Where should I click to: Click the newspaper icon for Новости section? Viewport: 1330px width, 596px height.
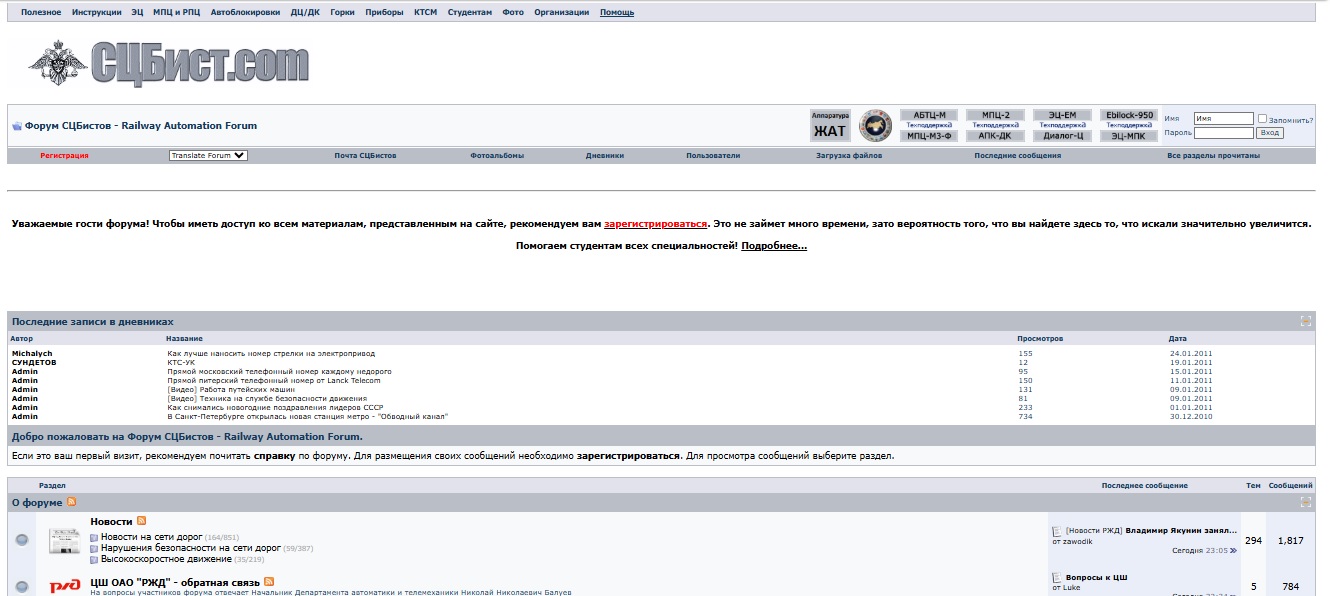pos(65,540)
